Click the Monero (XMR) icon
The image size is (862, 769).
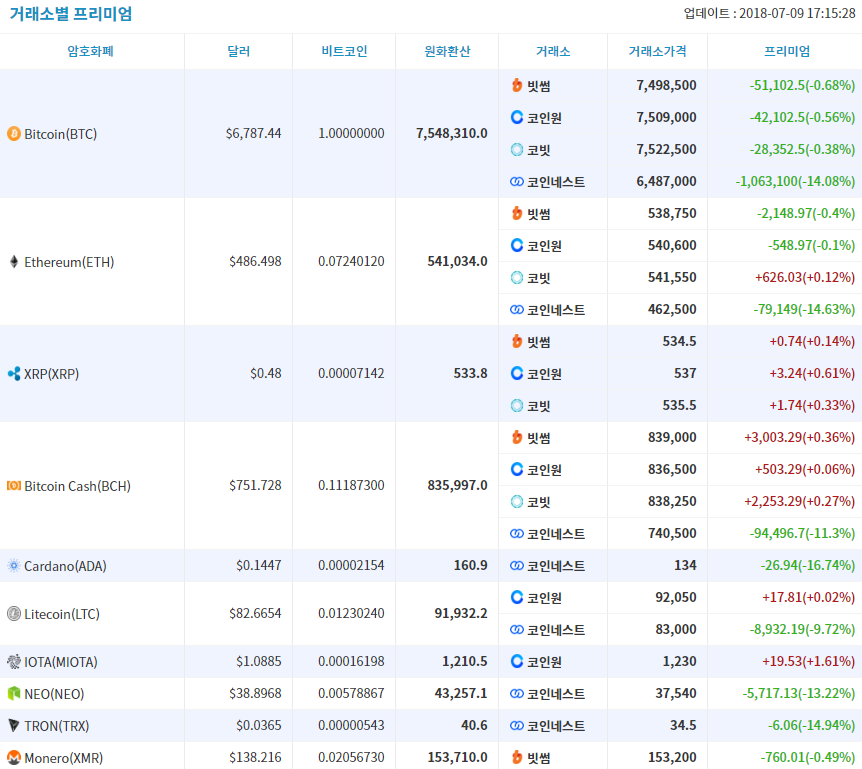pyautogui.click(x=14, y=757)
